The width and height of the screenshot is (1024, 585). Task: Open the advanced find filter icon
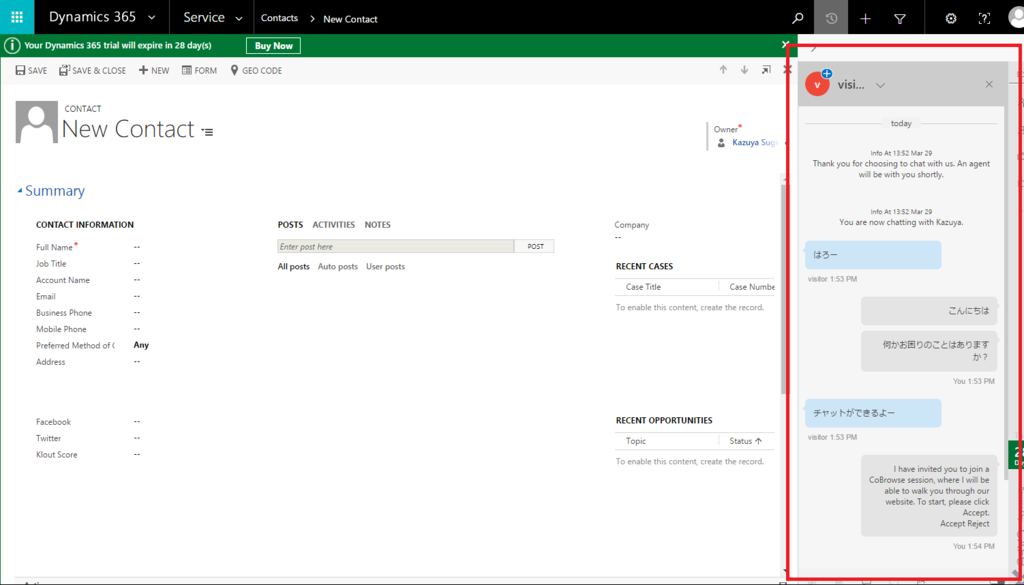click(900, 18)
